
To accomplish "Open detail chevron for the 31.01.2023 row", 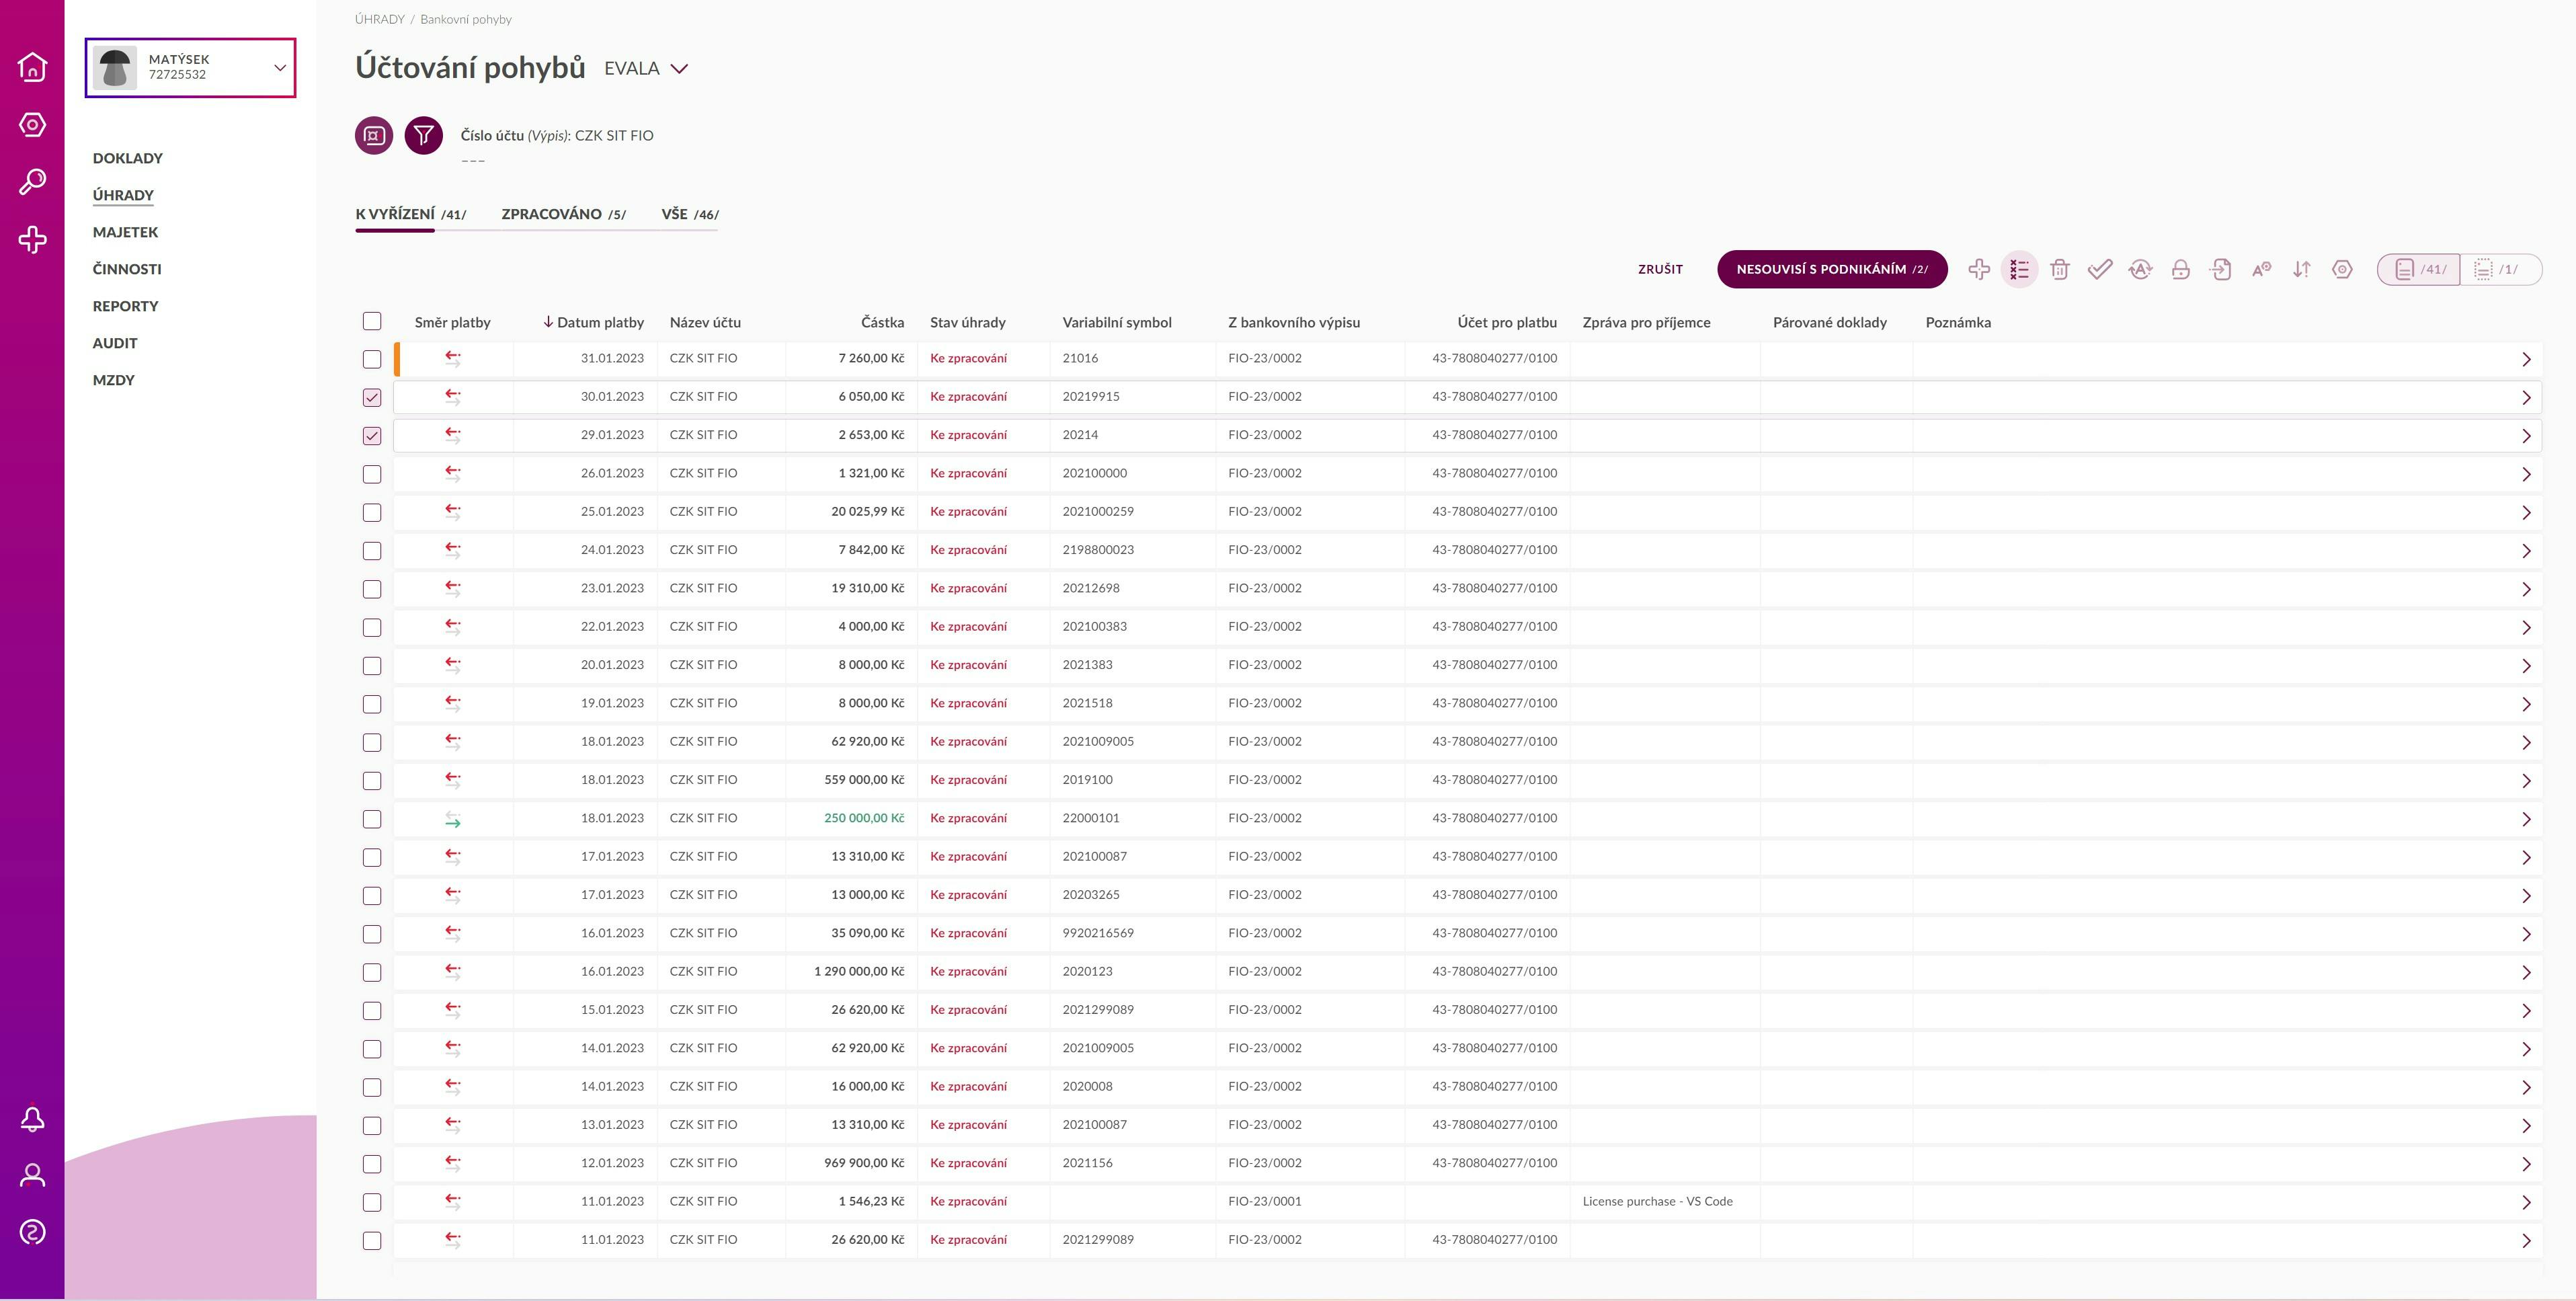I will pyautogui.click(x=2526, y=359).
